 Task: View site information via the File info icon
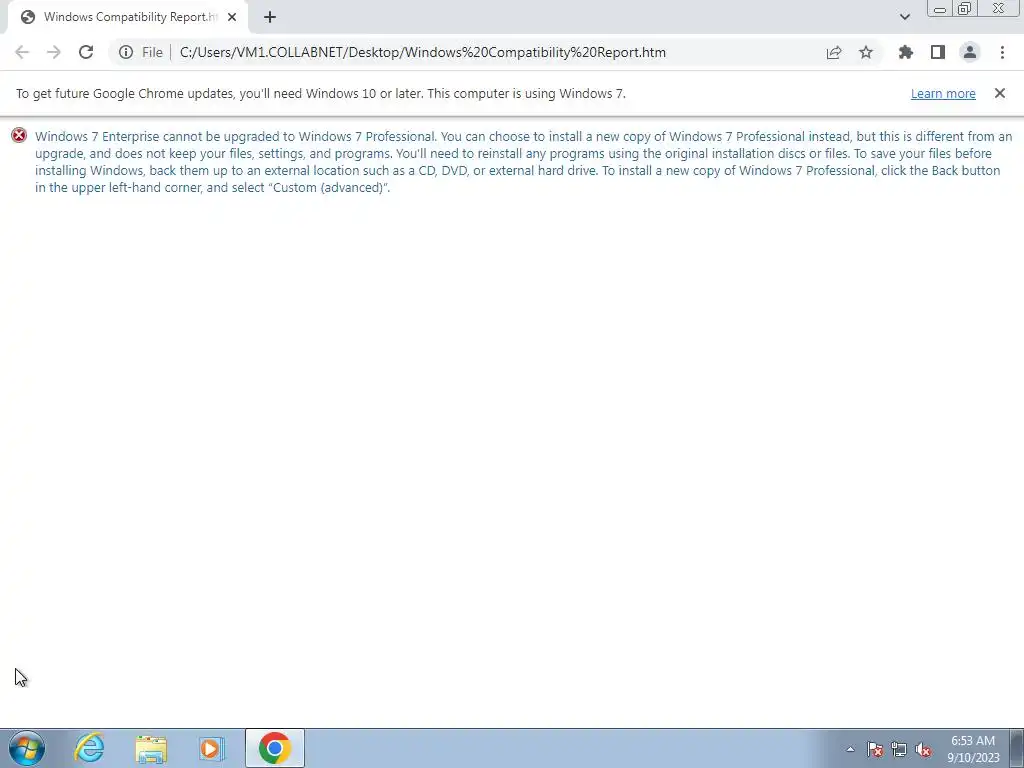pos(126,52)
